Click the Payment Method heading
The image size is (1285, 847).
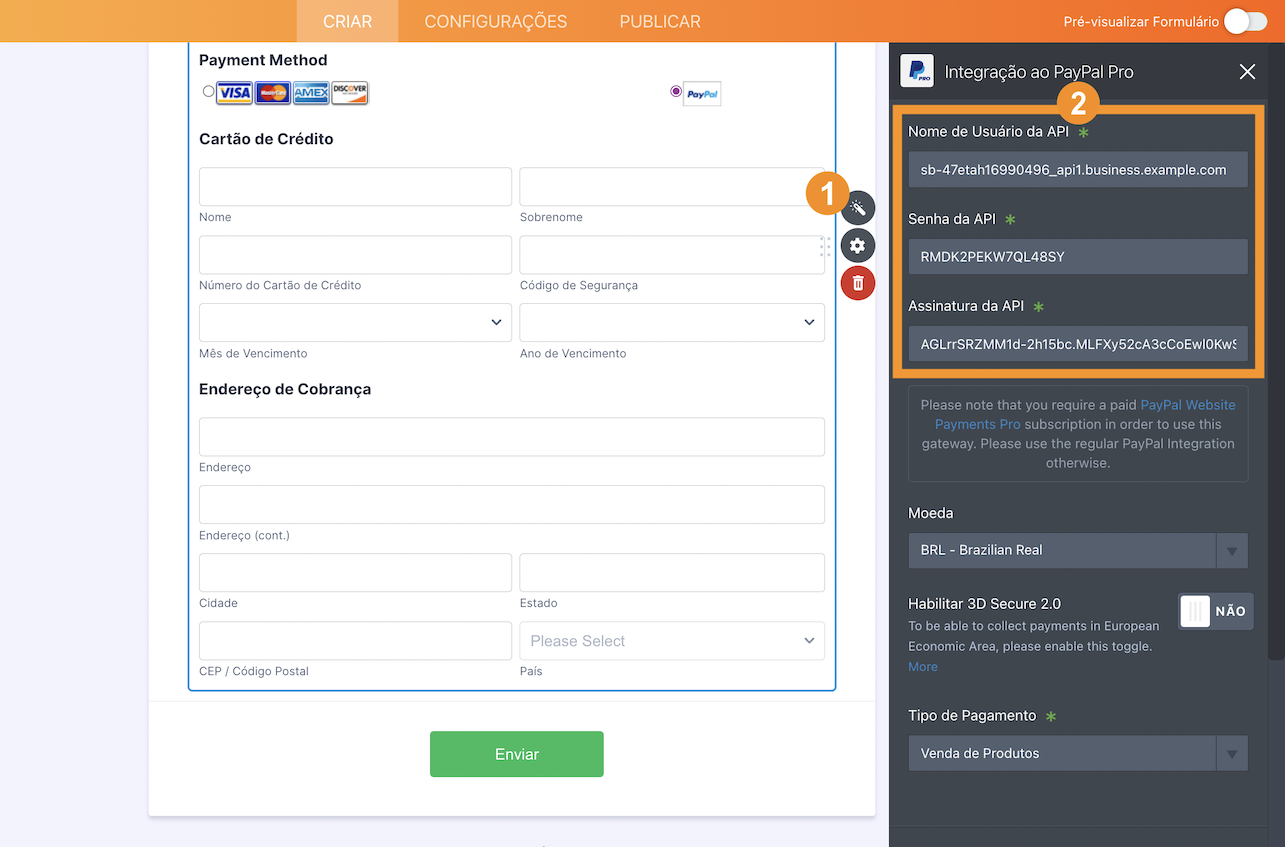[x=263, y=60]
